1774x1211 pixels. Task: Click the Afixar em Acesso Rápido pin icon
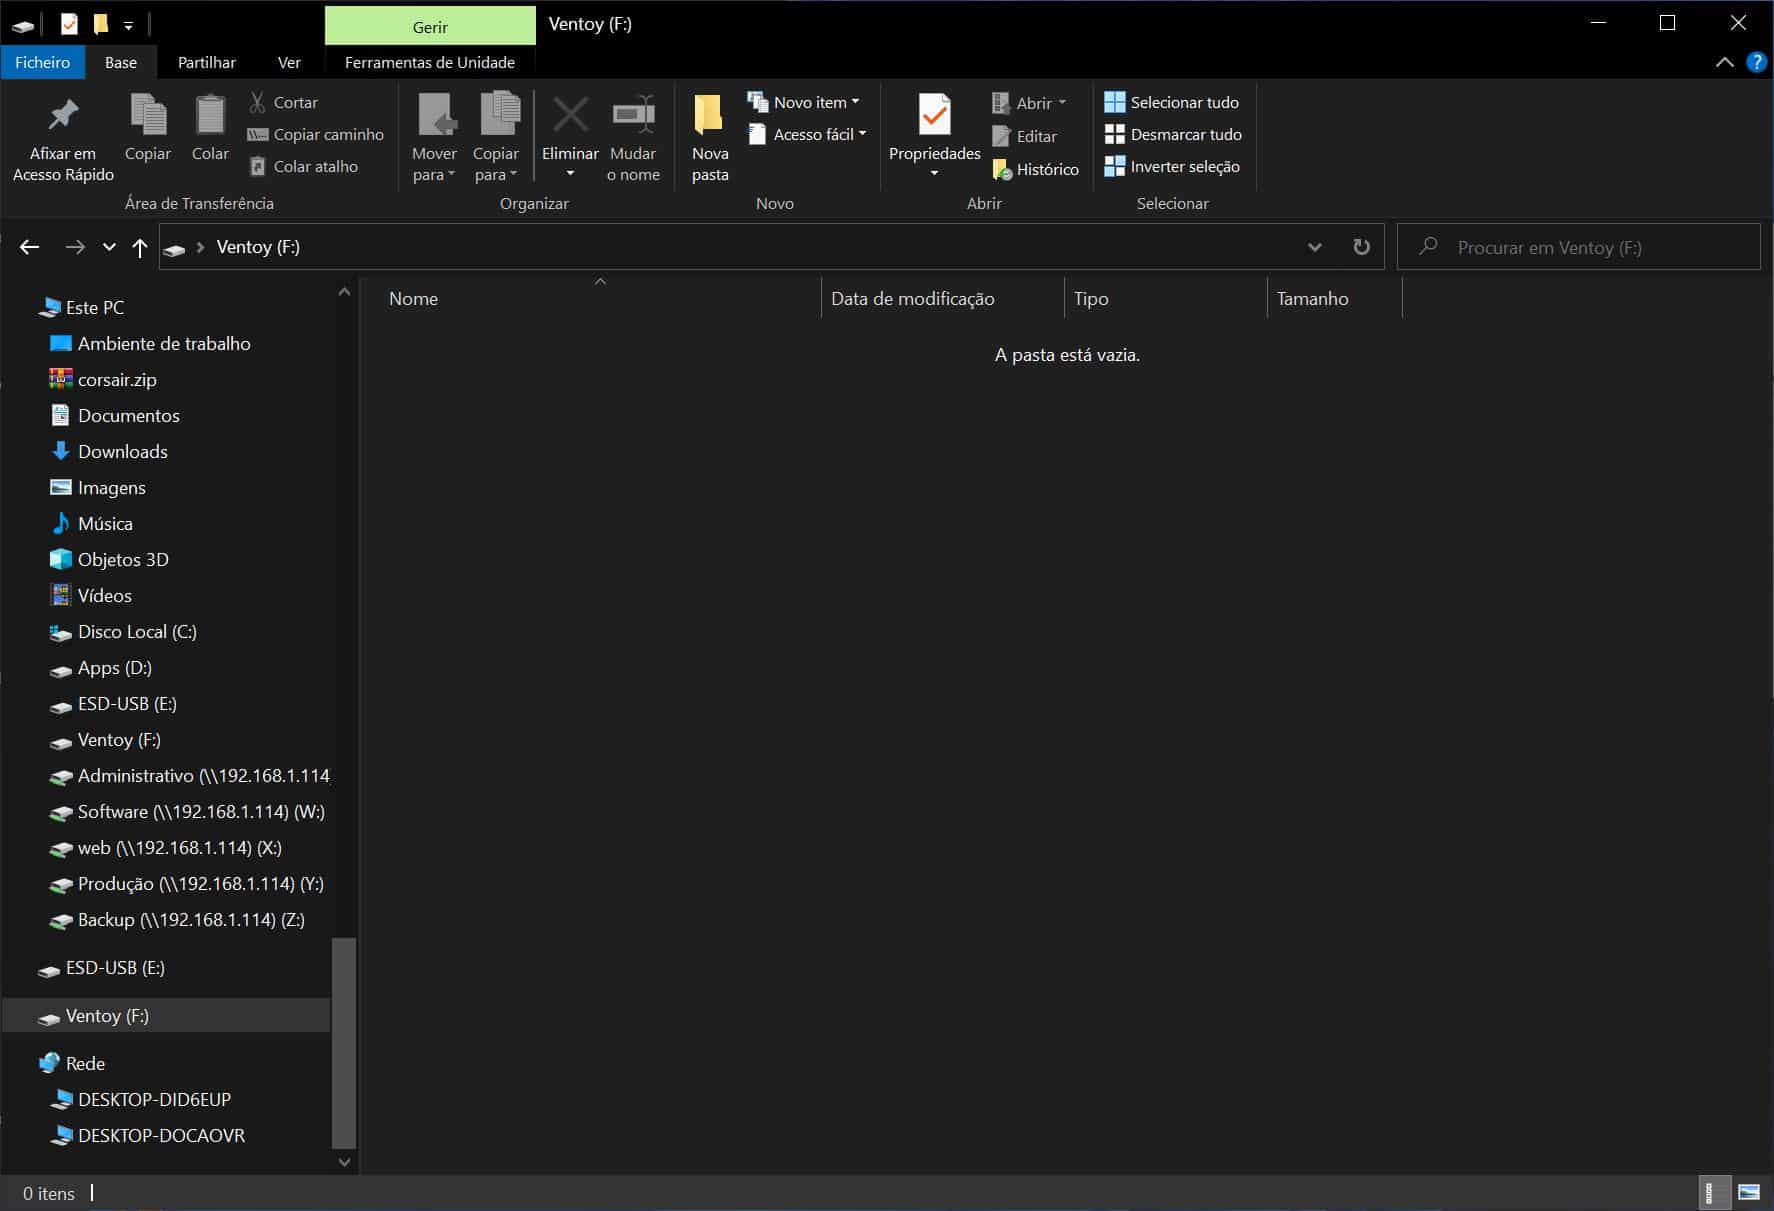(x=63, y=116)
